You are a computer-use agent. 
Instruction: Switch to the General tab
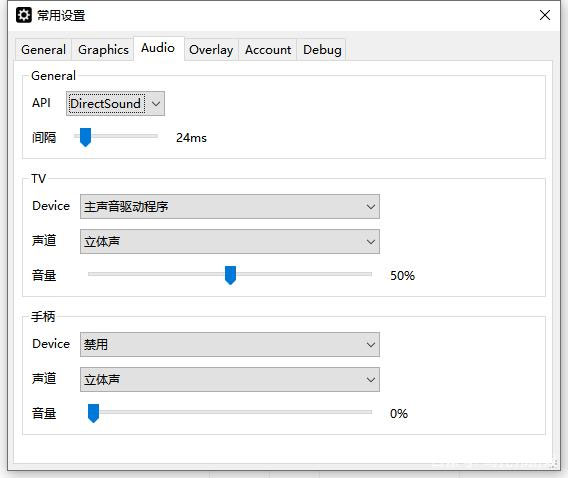43,50
